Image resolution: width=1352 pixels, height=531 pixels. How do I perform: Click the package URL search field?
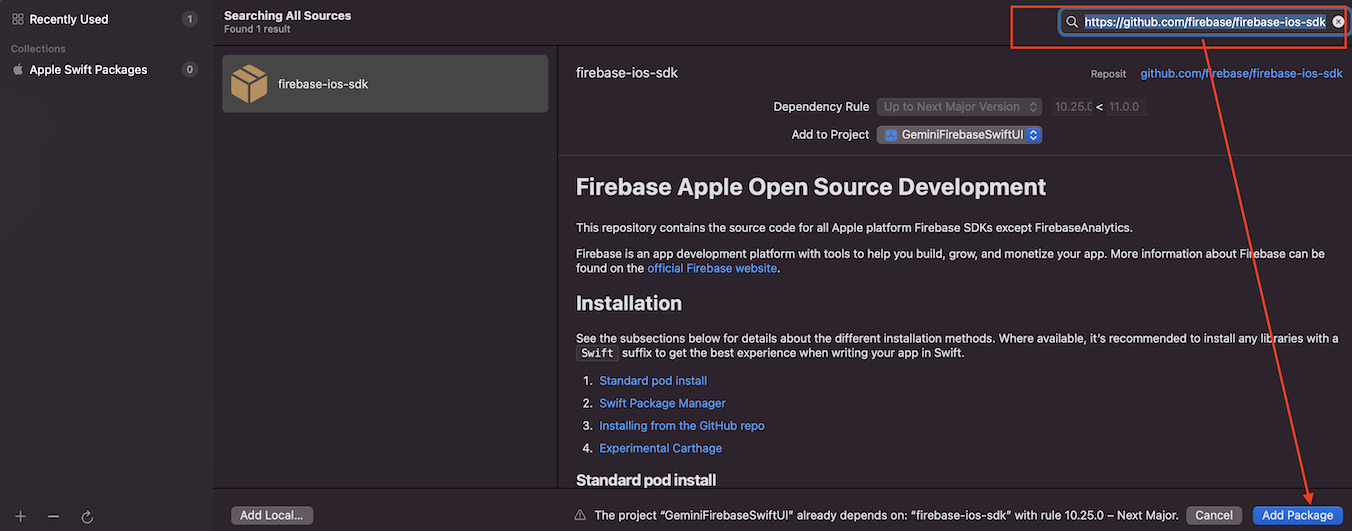[x=1204, y=22]
